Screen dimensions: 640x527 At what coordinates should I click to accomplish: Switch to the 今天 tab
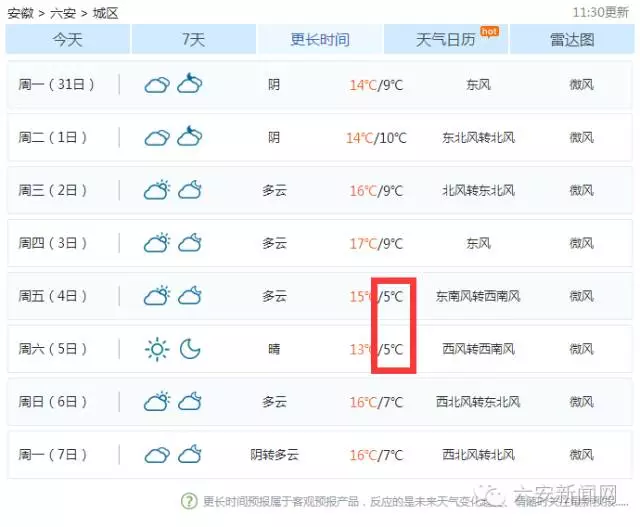pyautogui.click(x=68, y=40)
